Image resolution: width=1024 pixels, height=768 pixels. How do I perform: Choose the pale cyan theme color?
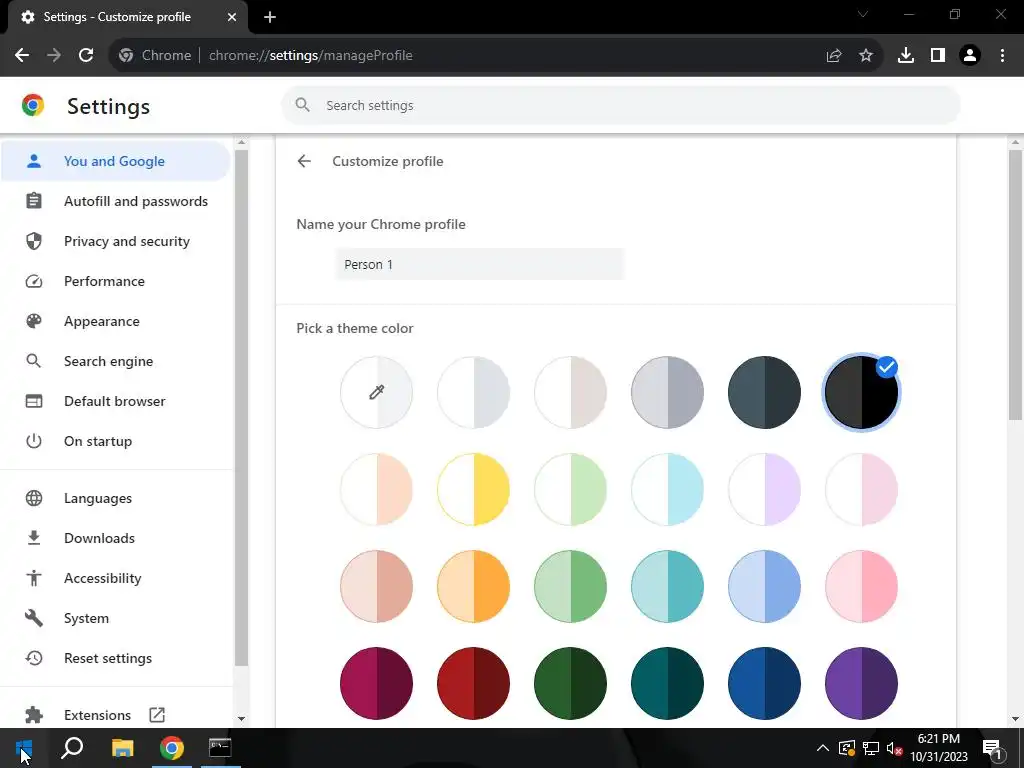[667, 489]
